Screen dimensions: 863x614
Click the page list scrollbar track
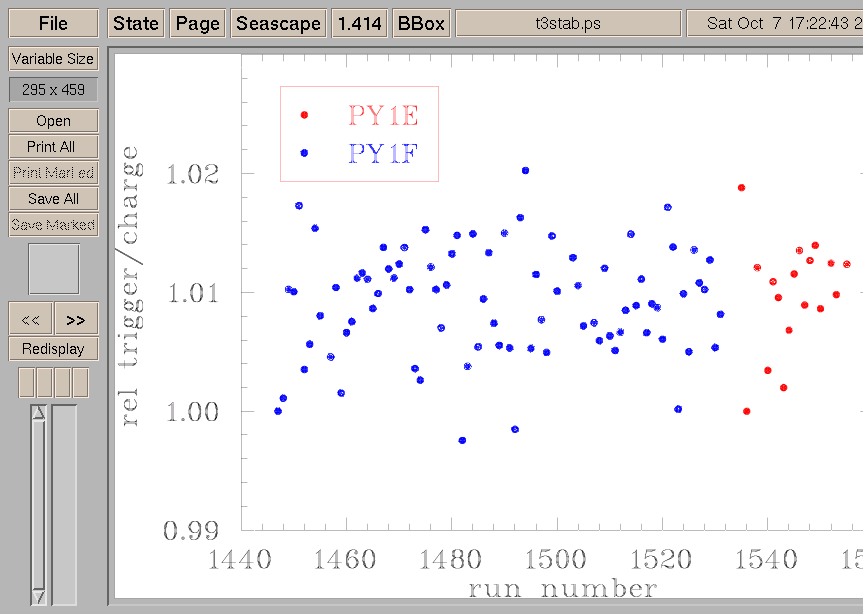tap(38, 505)
